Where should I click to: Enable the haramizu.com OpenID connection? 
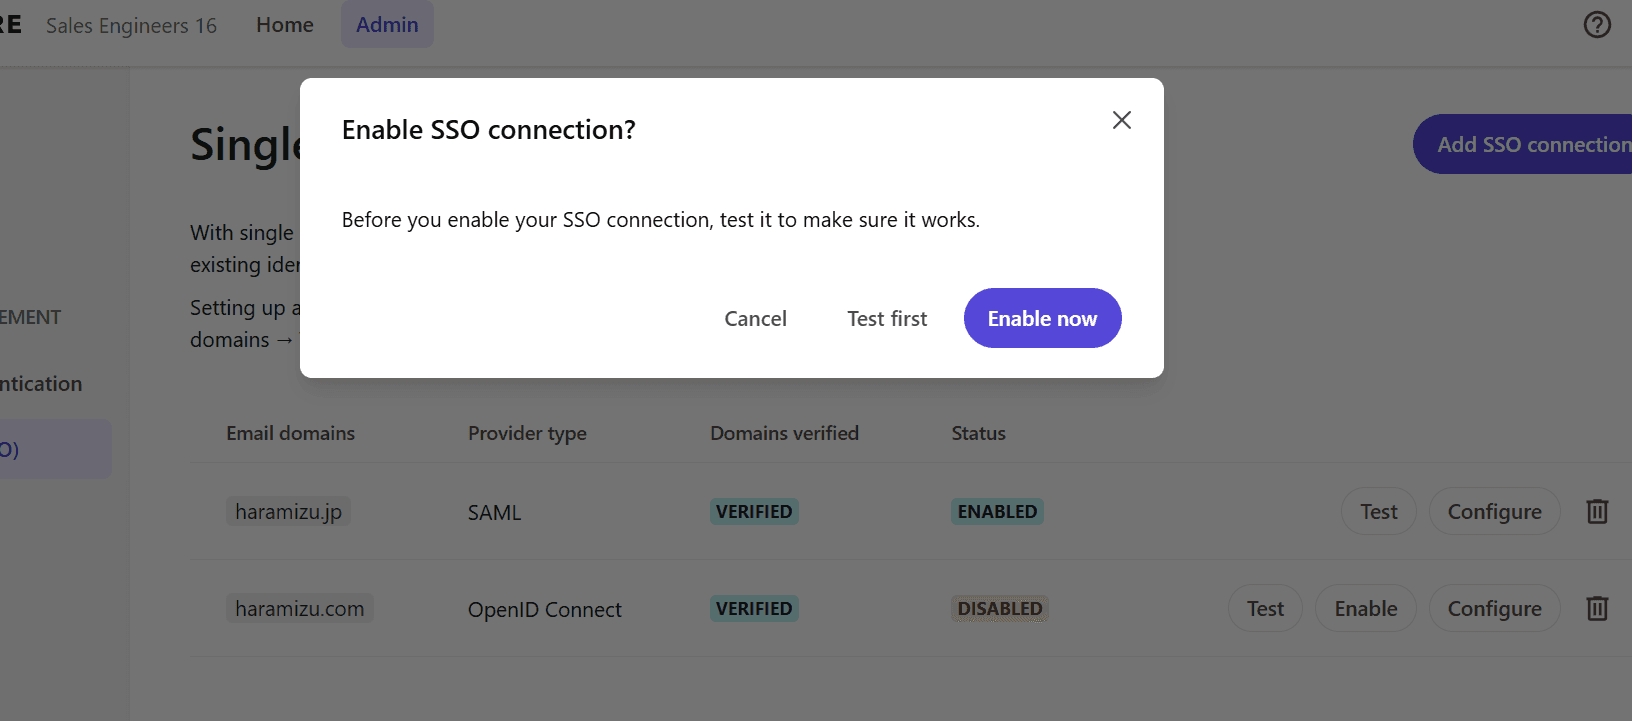point(1366,608)
